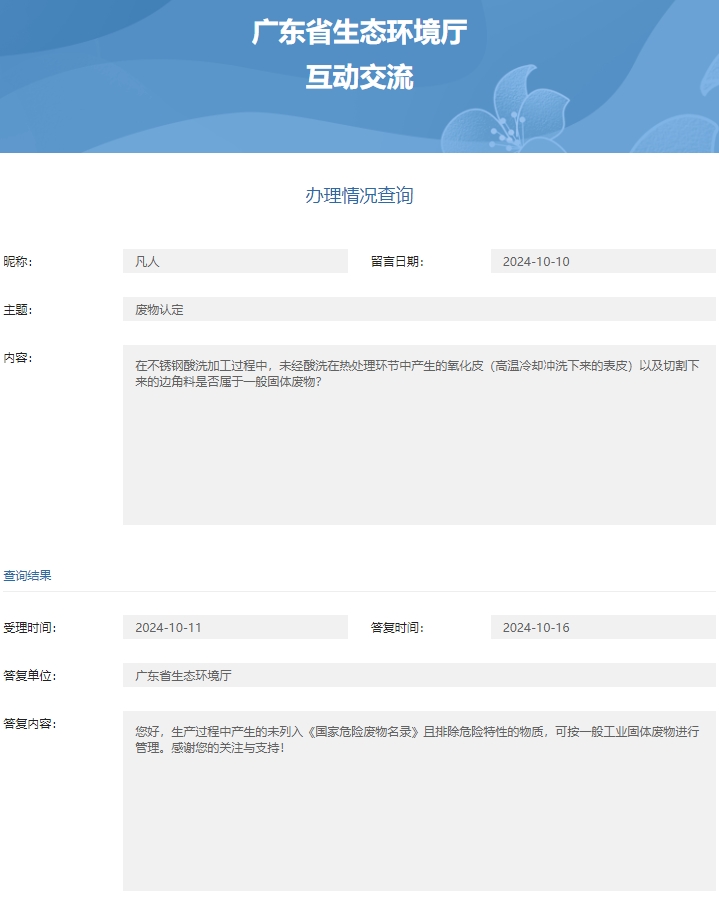Click the 留言日期 field showing 2024-10-10
This screenshot has width=719, height=898.
tap(603, 262)
